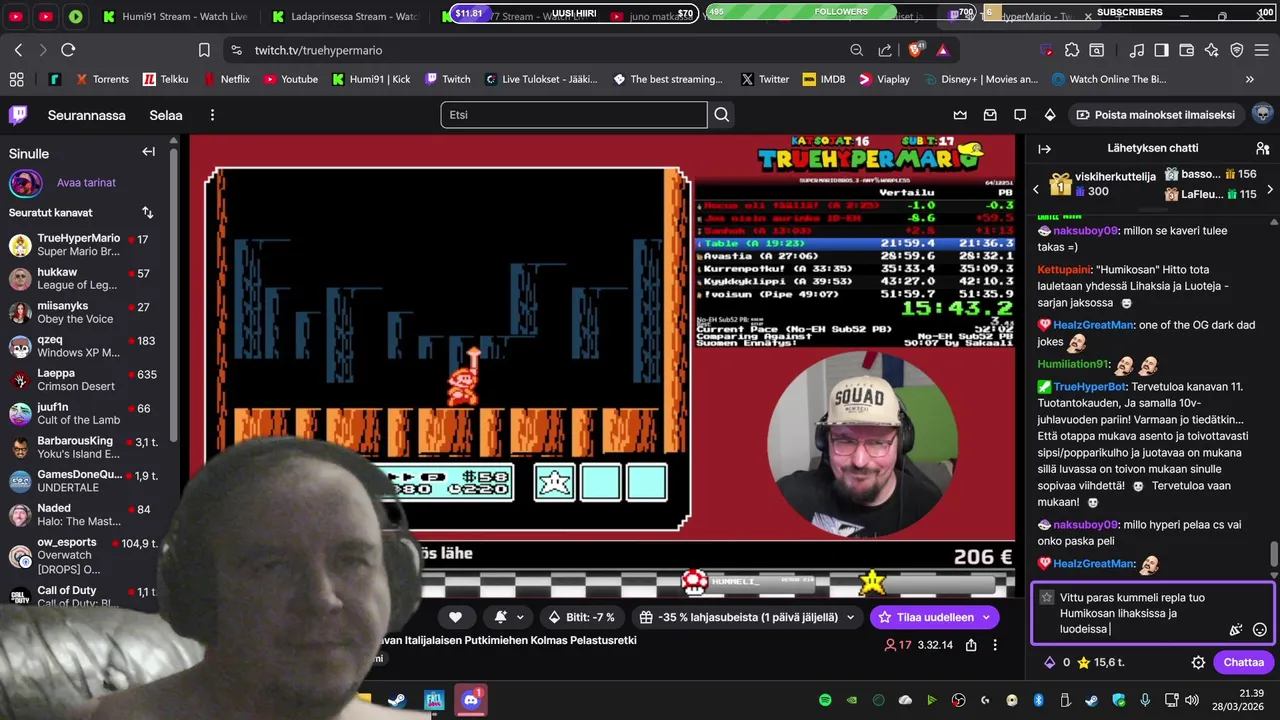Focus the Etsi search field
The height and width of the screenshot is (720, 1280).
(574, 115)
